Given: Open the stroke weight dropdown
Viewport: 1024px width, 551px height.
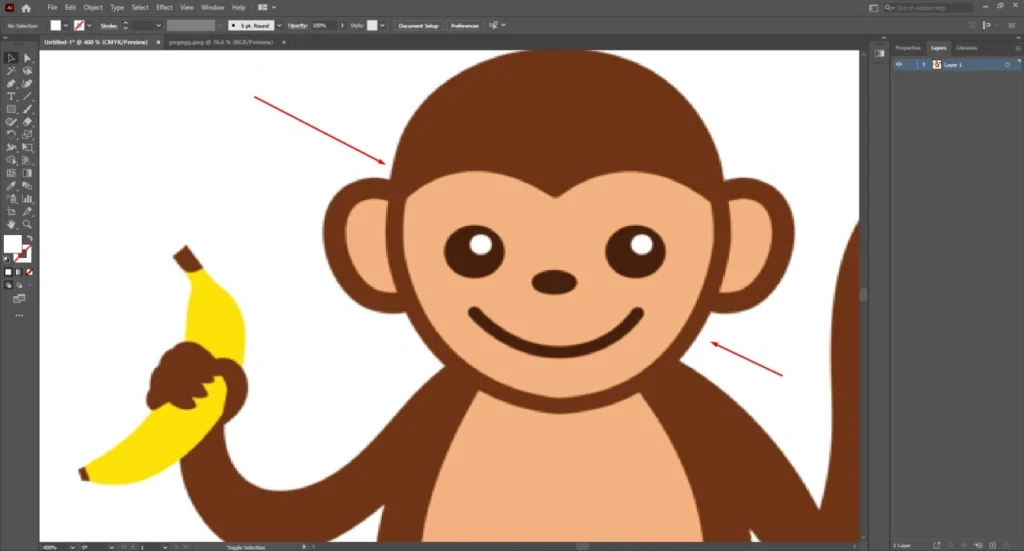Looking at the screenshot, I should (x=158, y=25).
